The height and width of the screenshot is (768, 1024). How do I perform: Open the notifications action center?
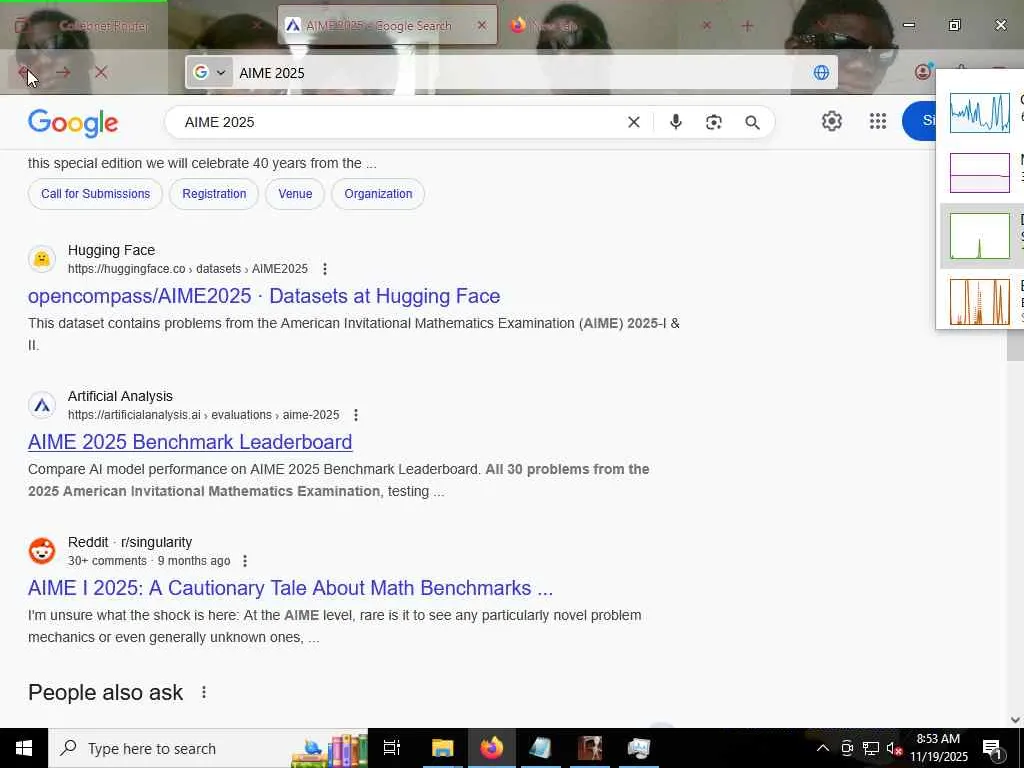click(x=993, y=748)
